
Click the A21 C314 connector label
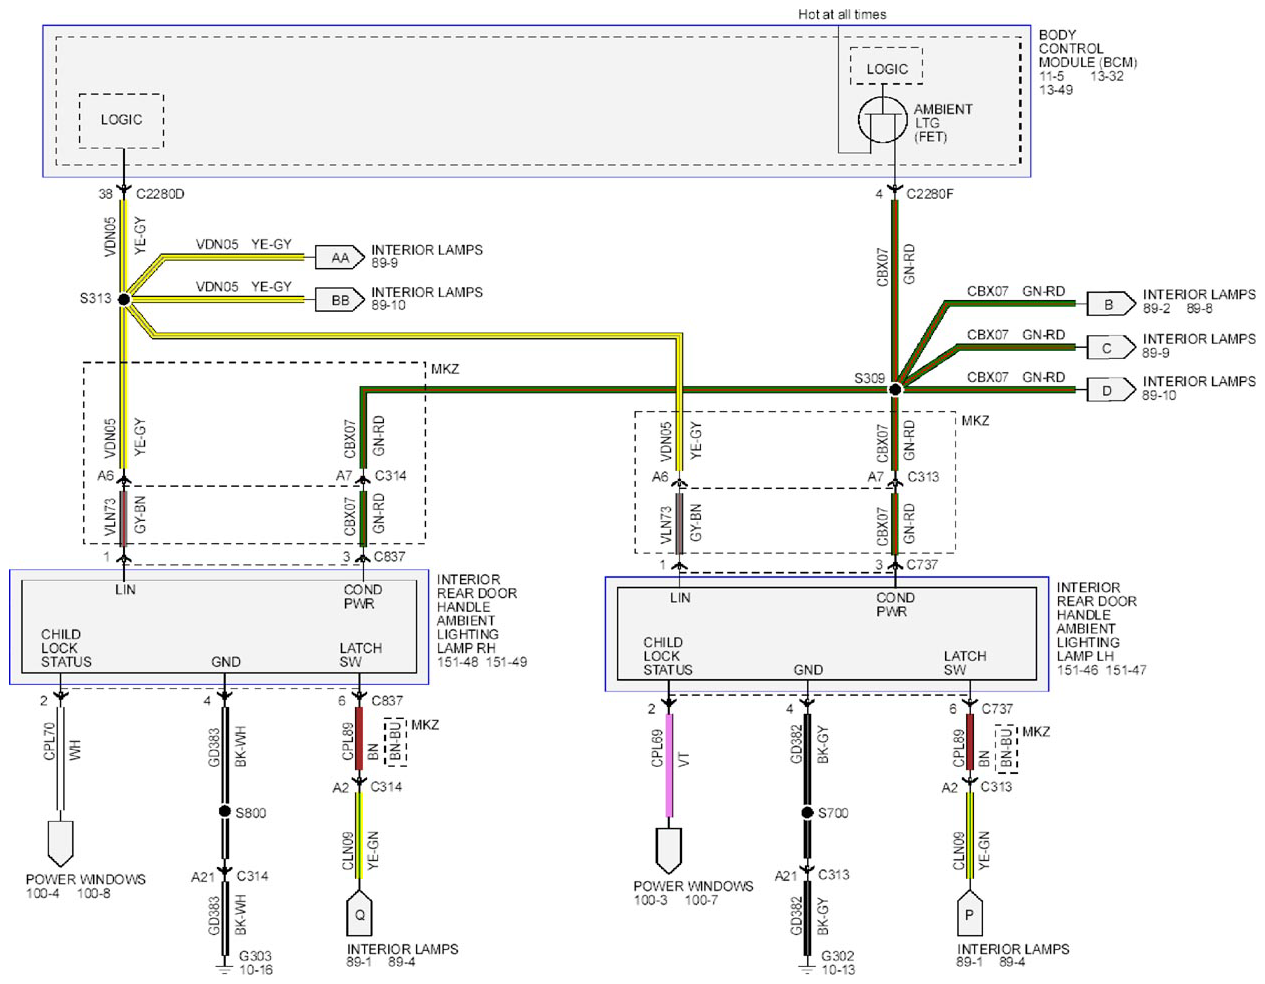pos(230,877)
